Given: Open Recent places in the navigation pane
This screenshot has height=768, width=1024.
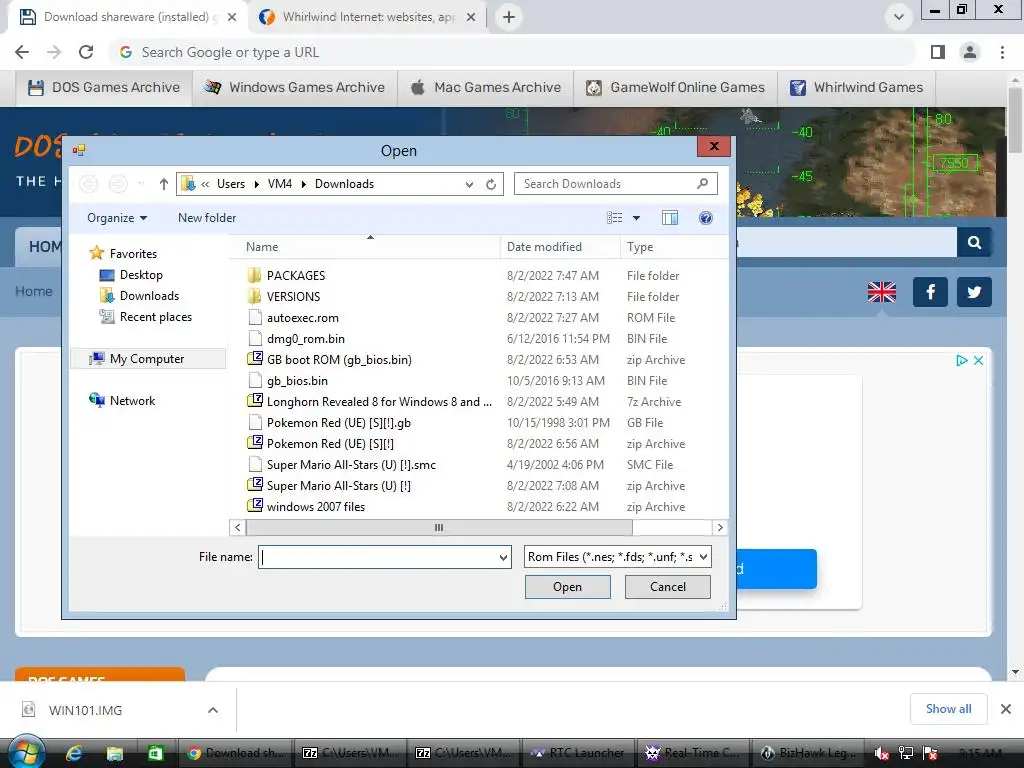Looking at the screenshot, I should (x=155, y=317).
